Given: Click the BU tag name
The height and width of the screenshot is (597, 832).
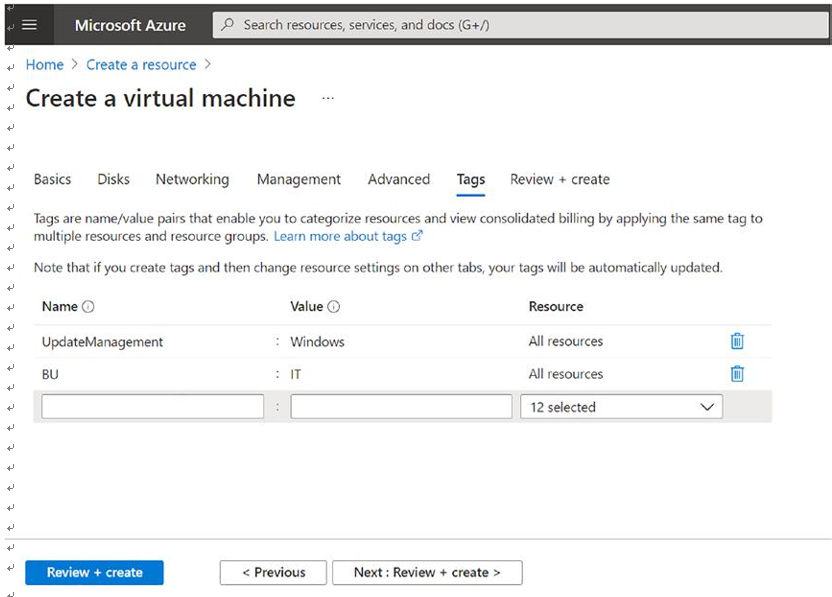Looking at the screenshot, I should click(x=50, y=375).
